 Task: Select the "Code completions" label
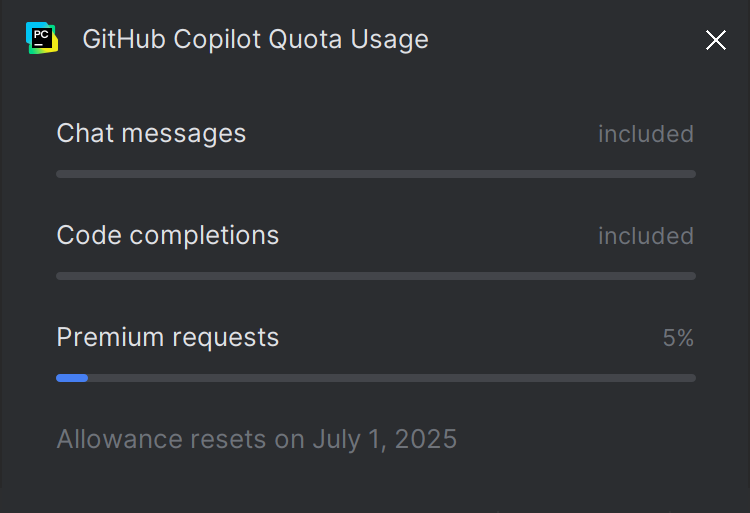pyautogui.click(x=168, y=235)
